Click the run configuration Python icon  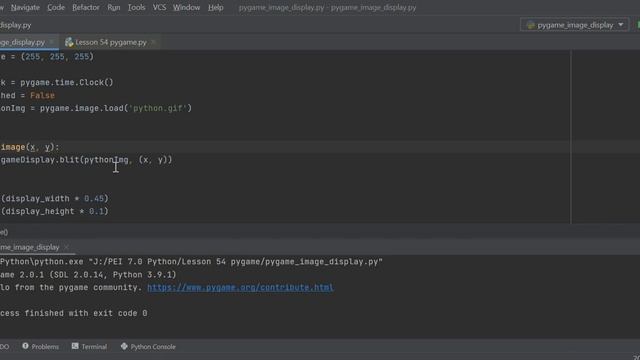click(x=530, y=25)
